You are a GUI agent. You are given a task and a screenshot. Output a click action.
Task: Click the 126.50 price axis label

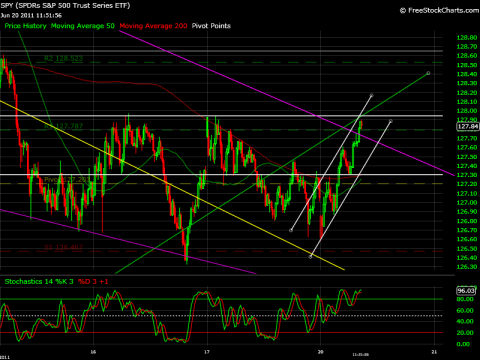pyautogui.click(x=467, y=249)
